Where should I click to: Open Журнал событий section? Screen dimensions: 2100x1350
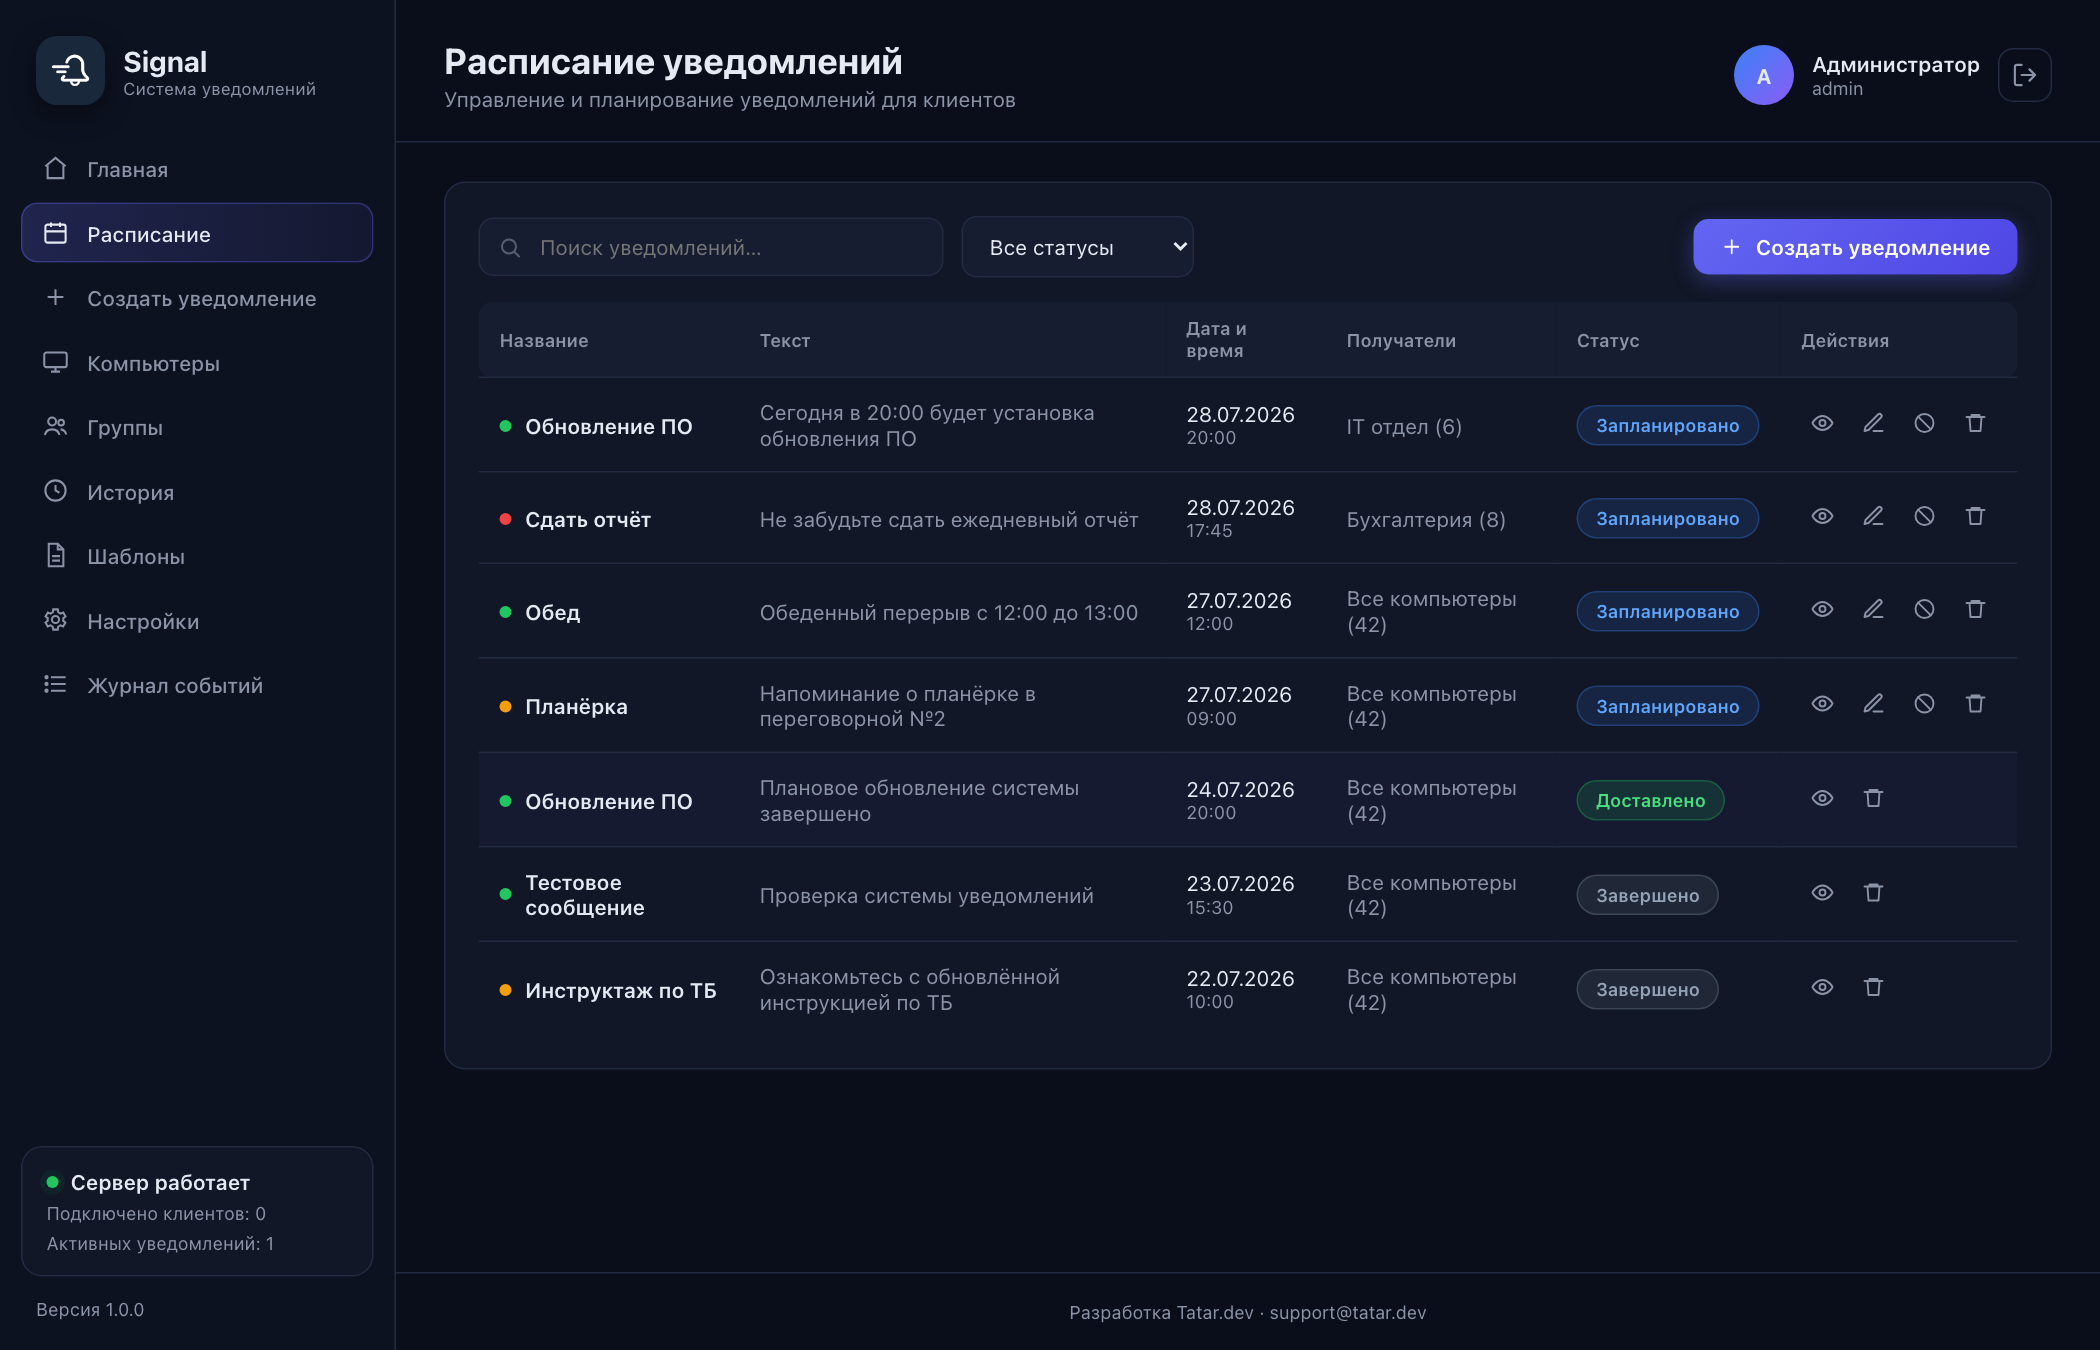pyautogui.click(x=197, y=685)
